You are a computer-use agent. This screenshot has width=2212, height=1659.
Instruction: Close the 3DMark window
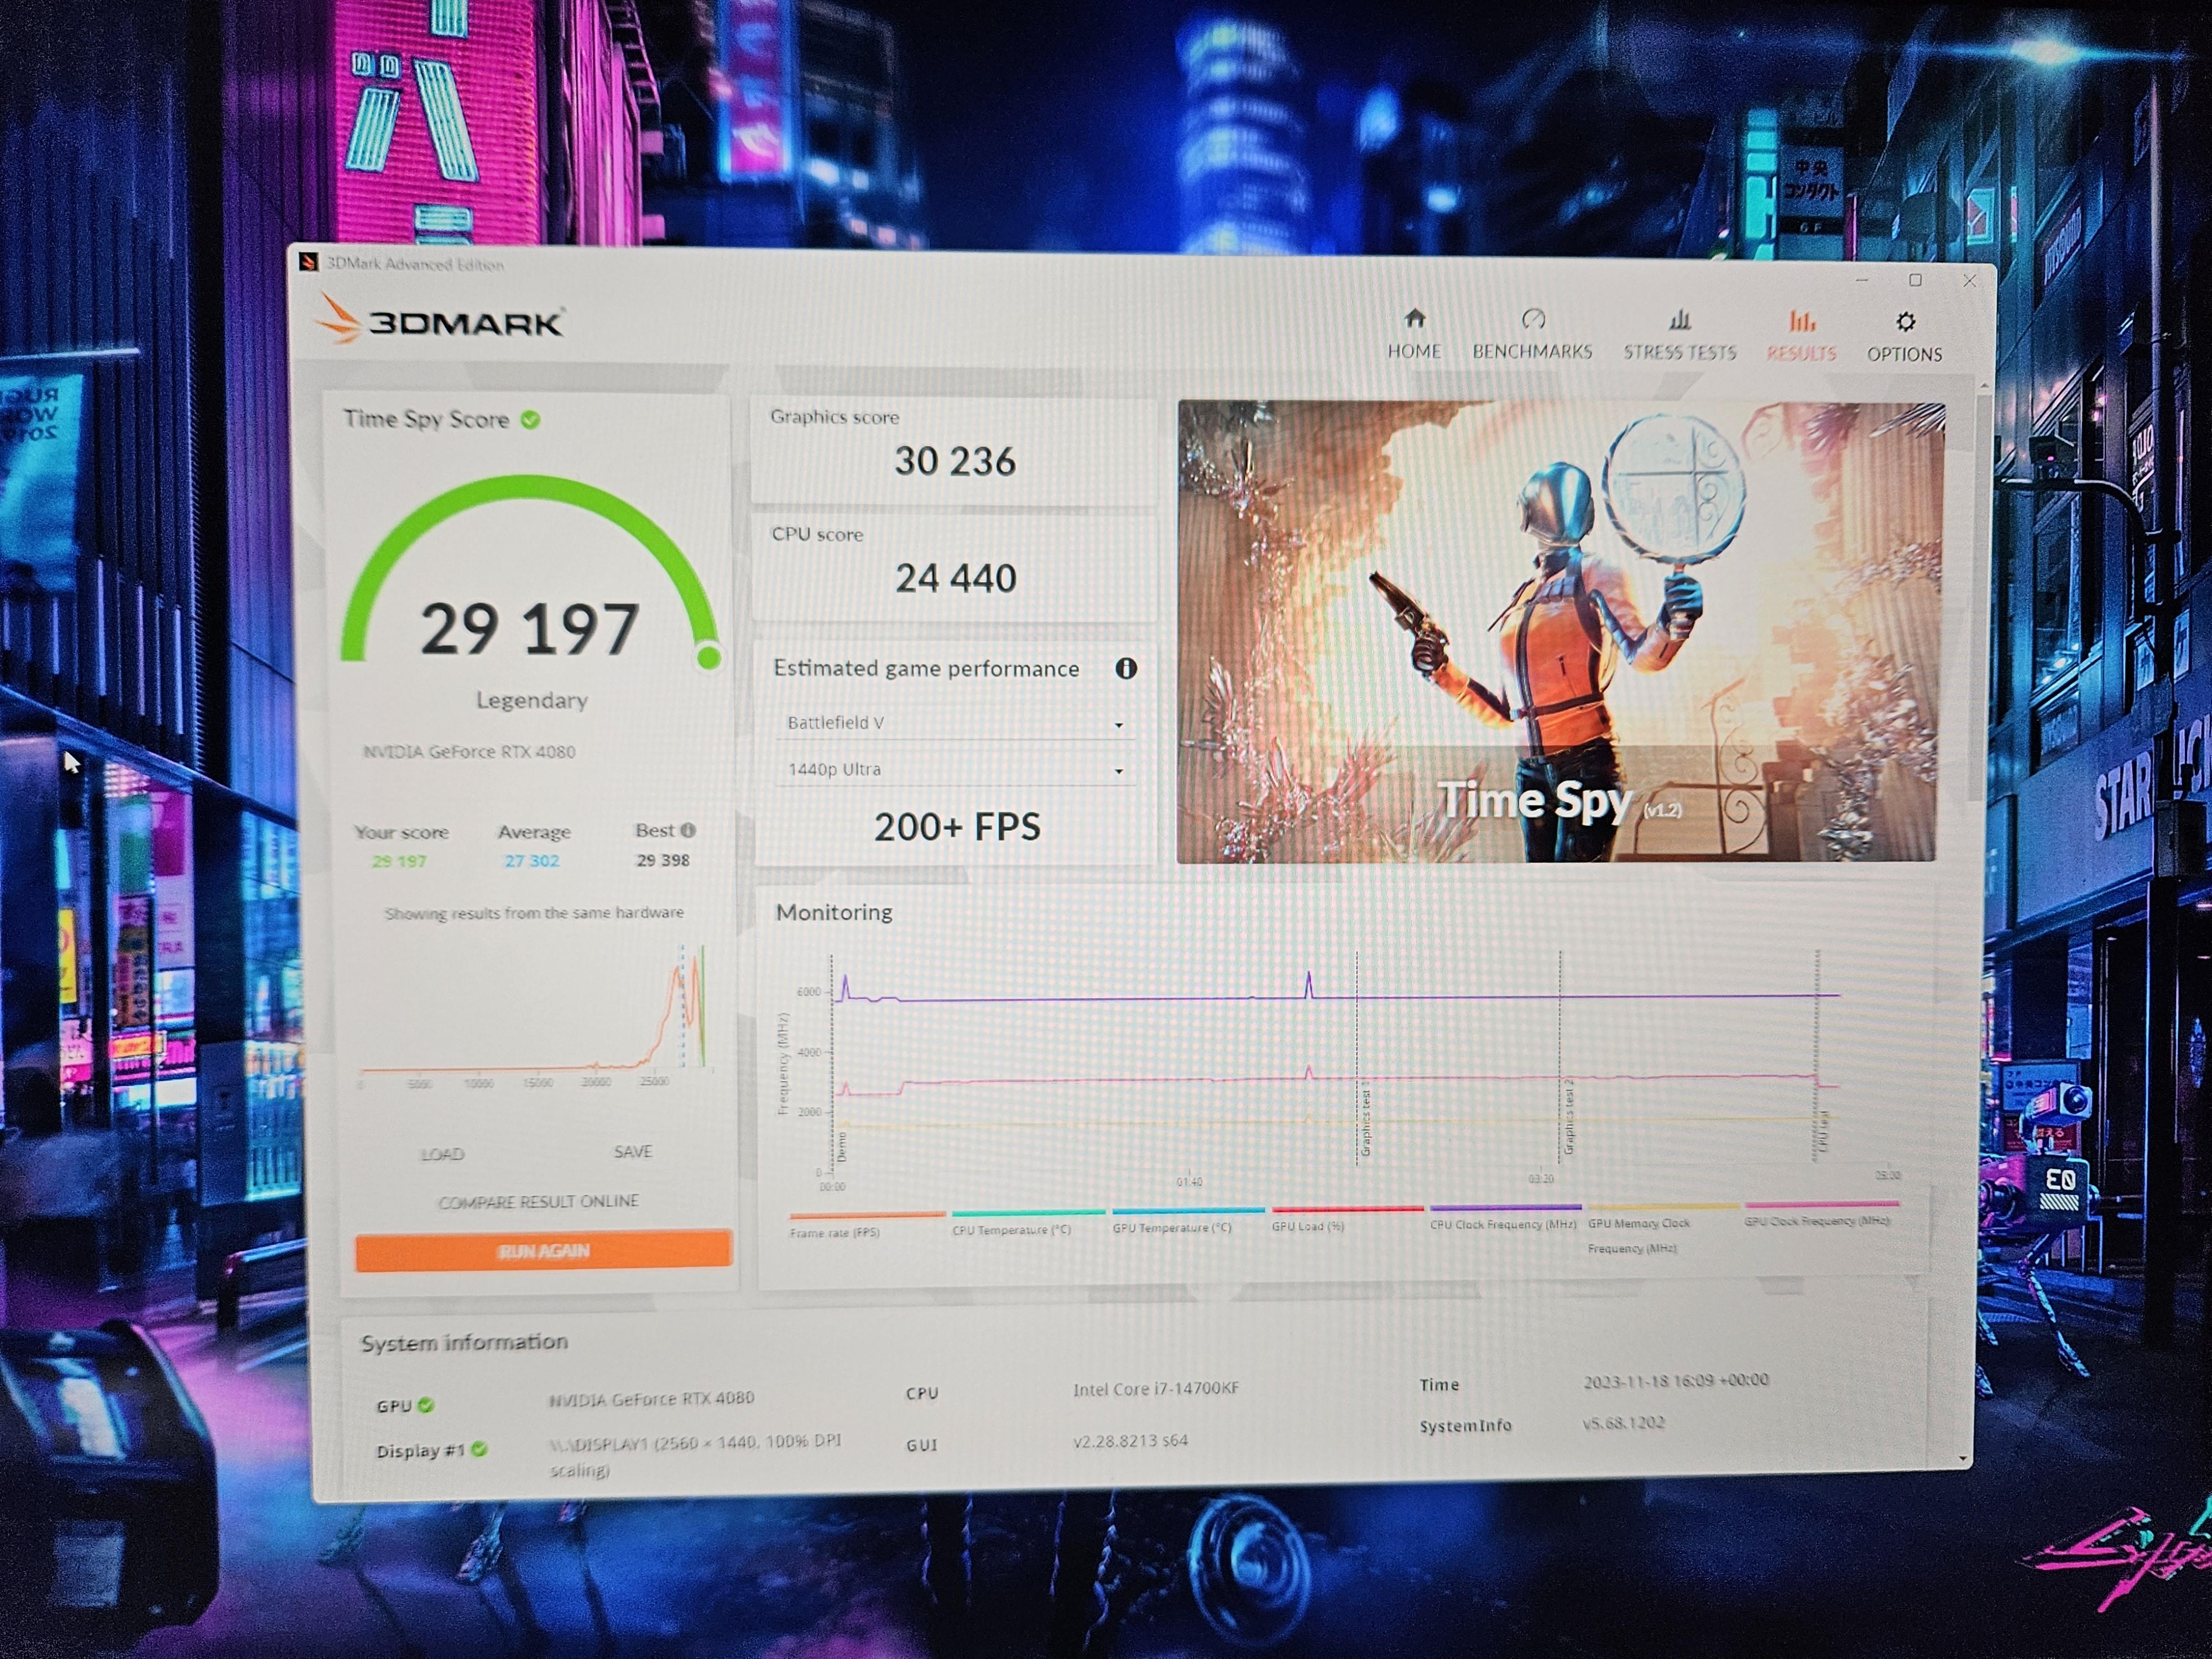click(1969, 281)
